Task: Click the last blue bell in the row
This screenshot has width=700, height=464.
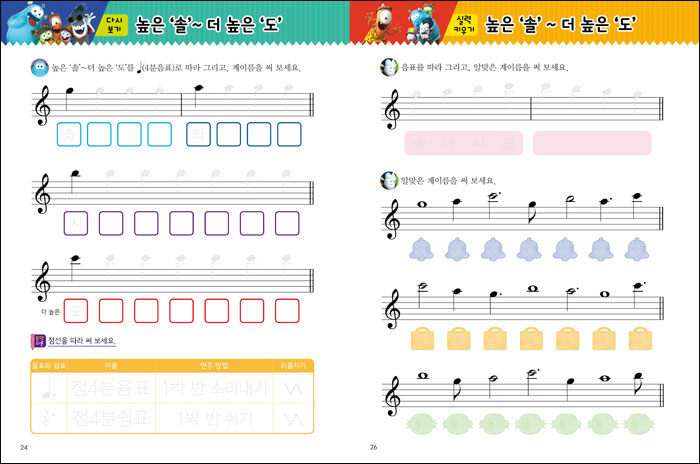Action: pyautogui.click(x=638, y=249)
